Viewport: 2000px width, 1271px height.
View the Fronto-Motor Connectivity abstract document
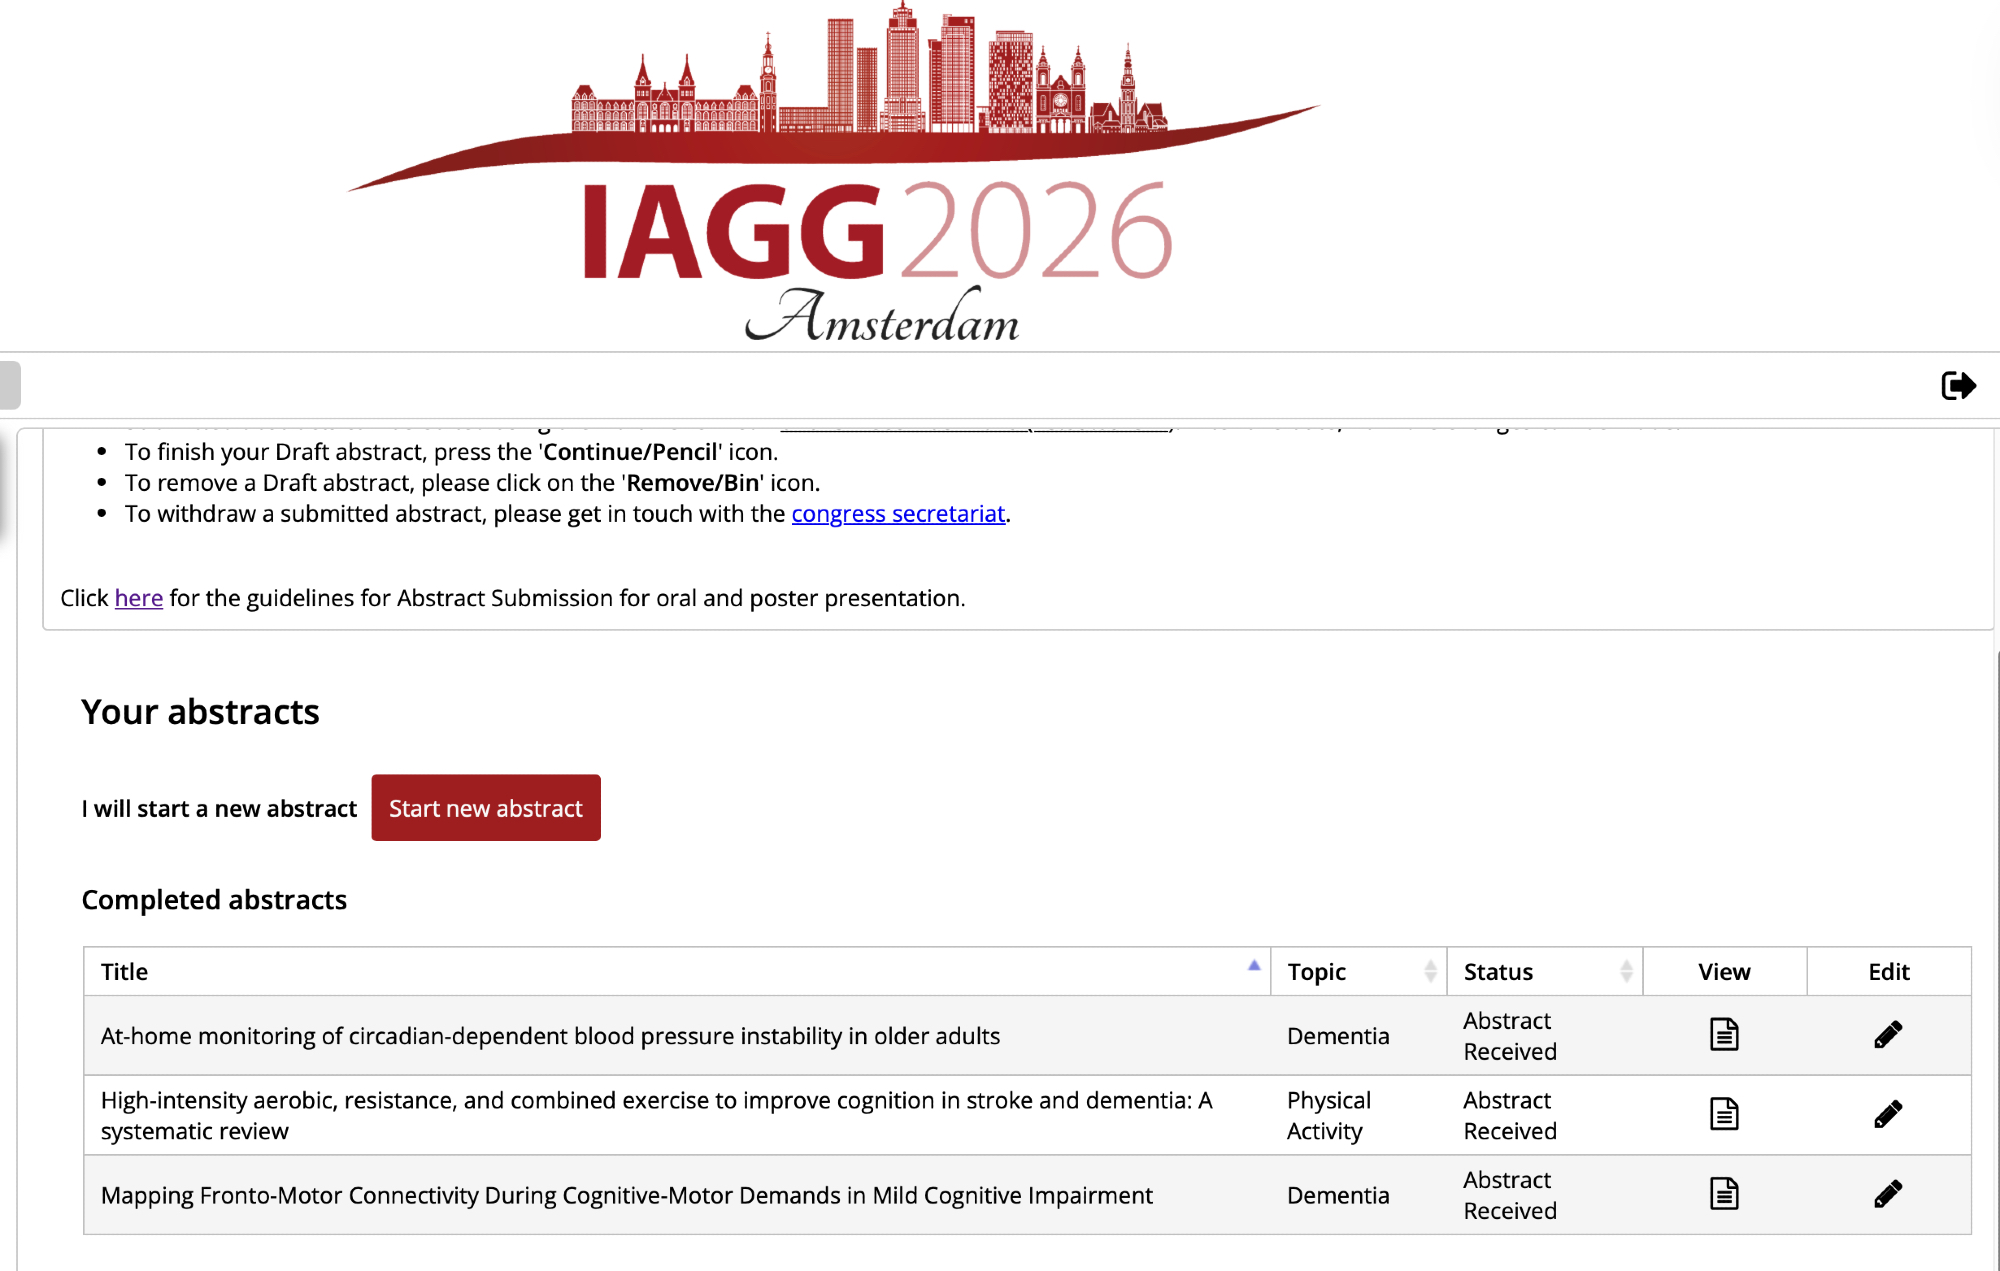(1723, 1193)
